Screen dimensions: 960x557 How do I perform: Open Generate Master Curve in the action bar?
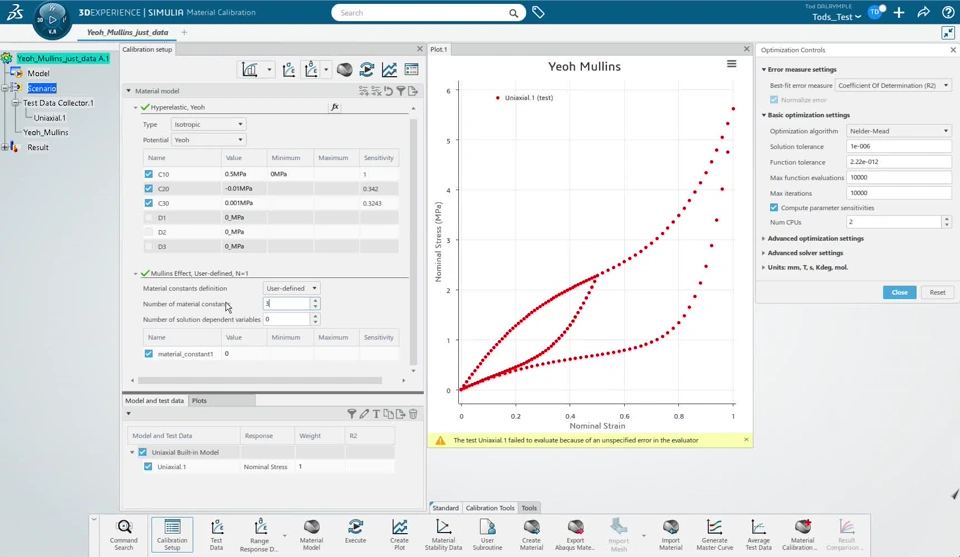714,534
